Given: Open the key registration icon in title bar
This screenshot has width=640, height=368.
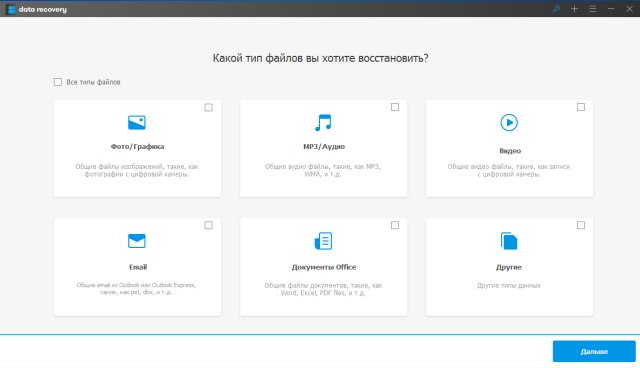Looking at the screenshot, I should [x=556, y=9].
